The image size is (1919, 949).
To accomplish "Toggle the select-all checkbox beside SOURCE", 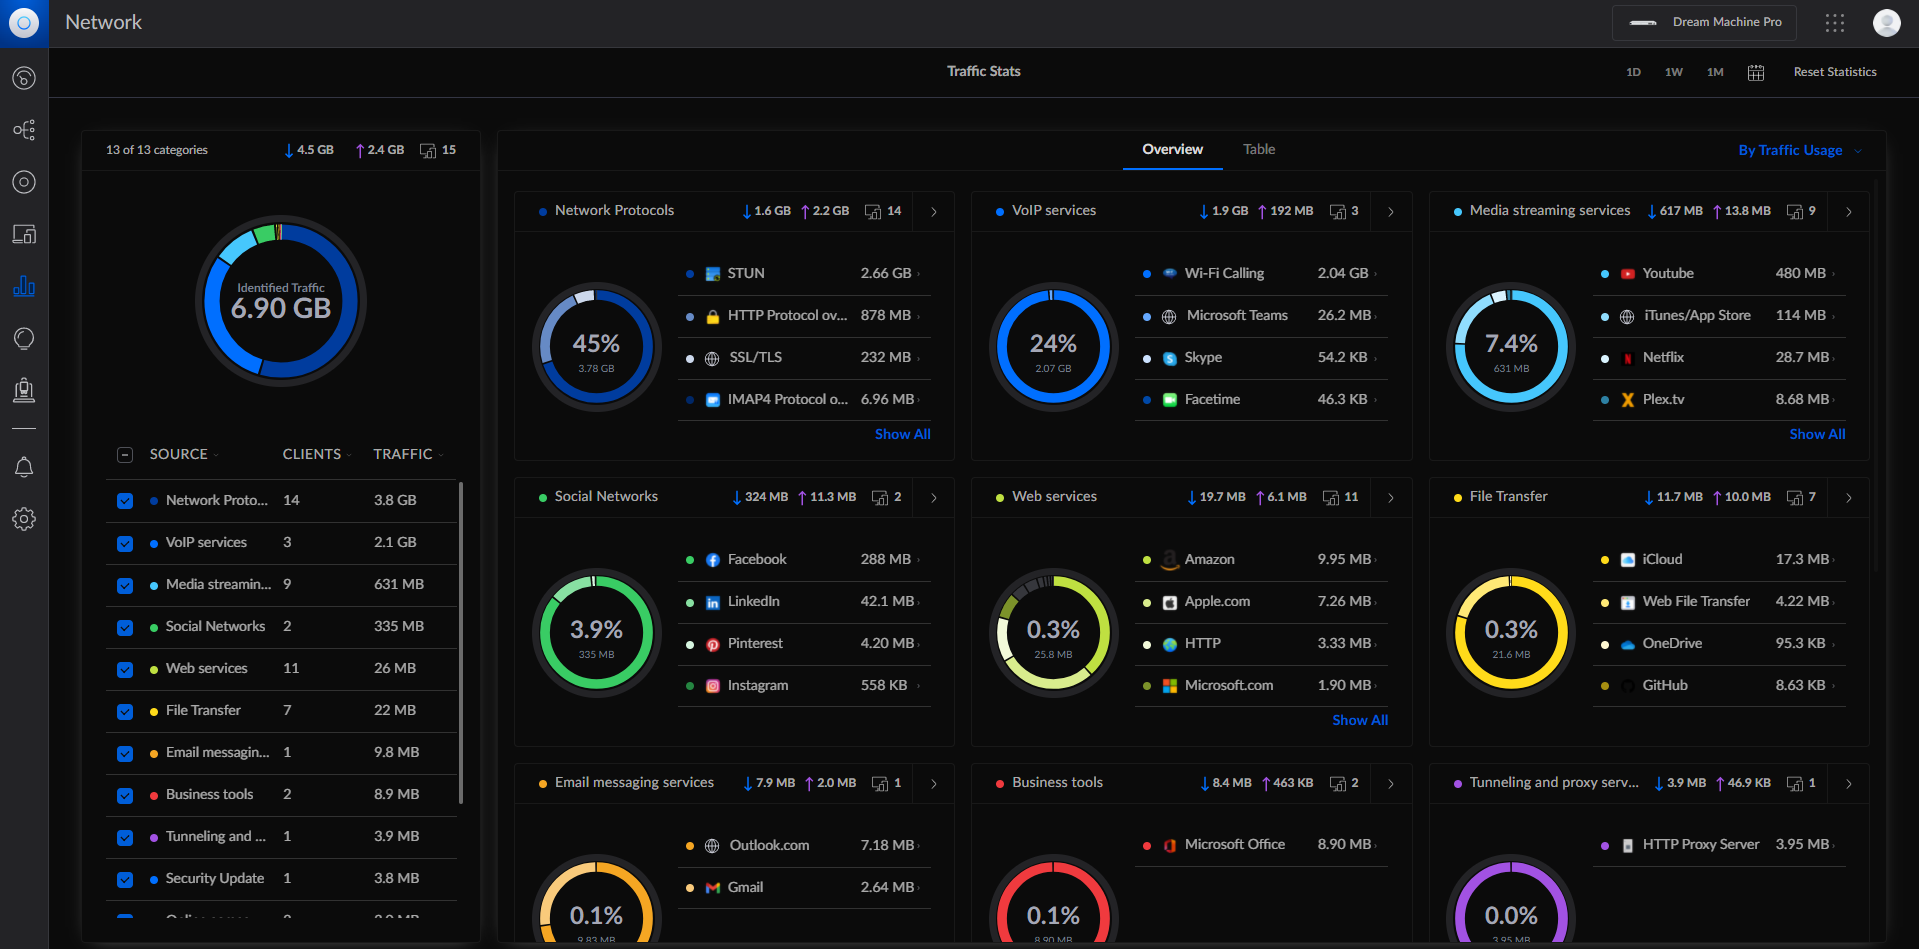I will click(125, 455).
